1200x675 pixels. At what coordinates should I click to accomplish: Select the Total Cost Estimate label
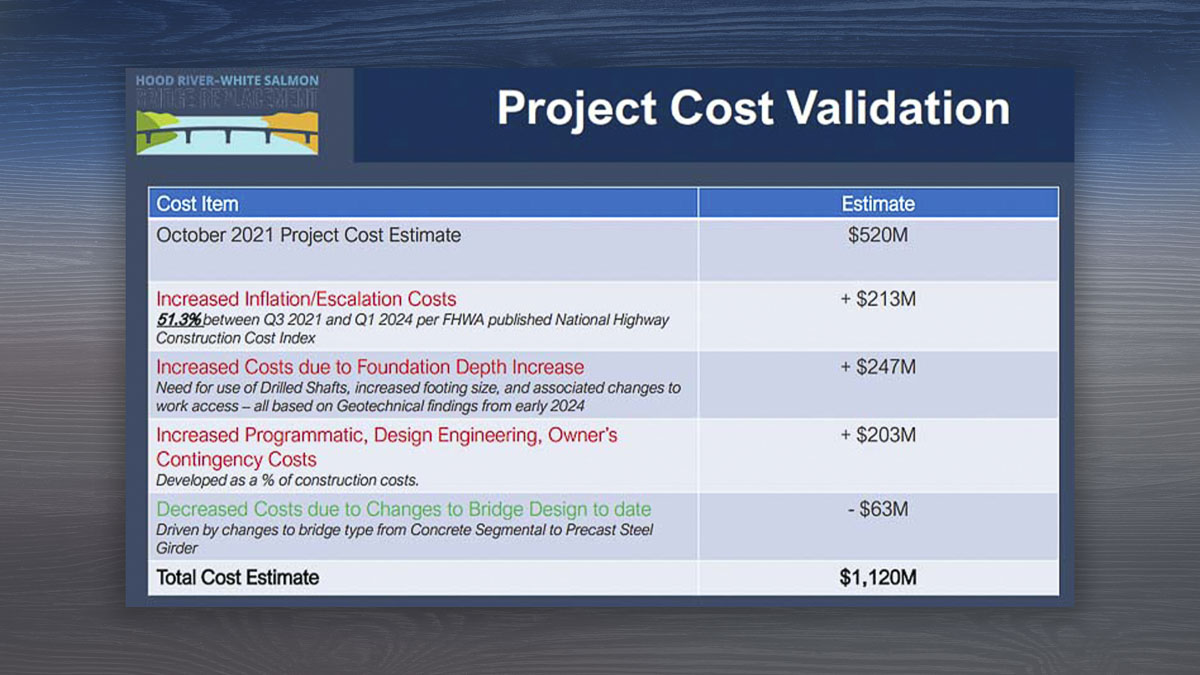pos(238,577)
